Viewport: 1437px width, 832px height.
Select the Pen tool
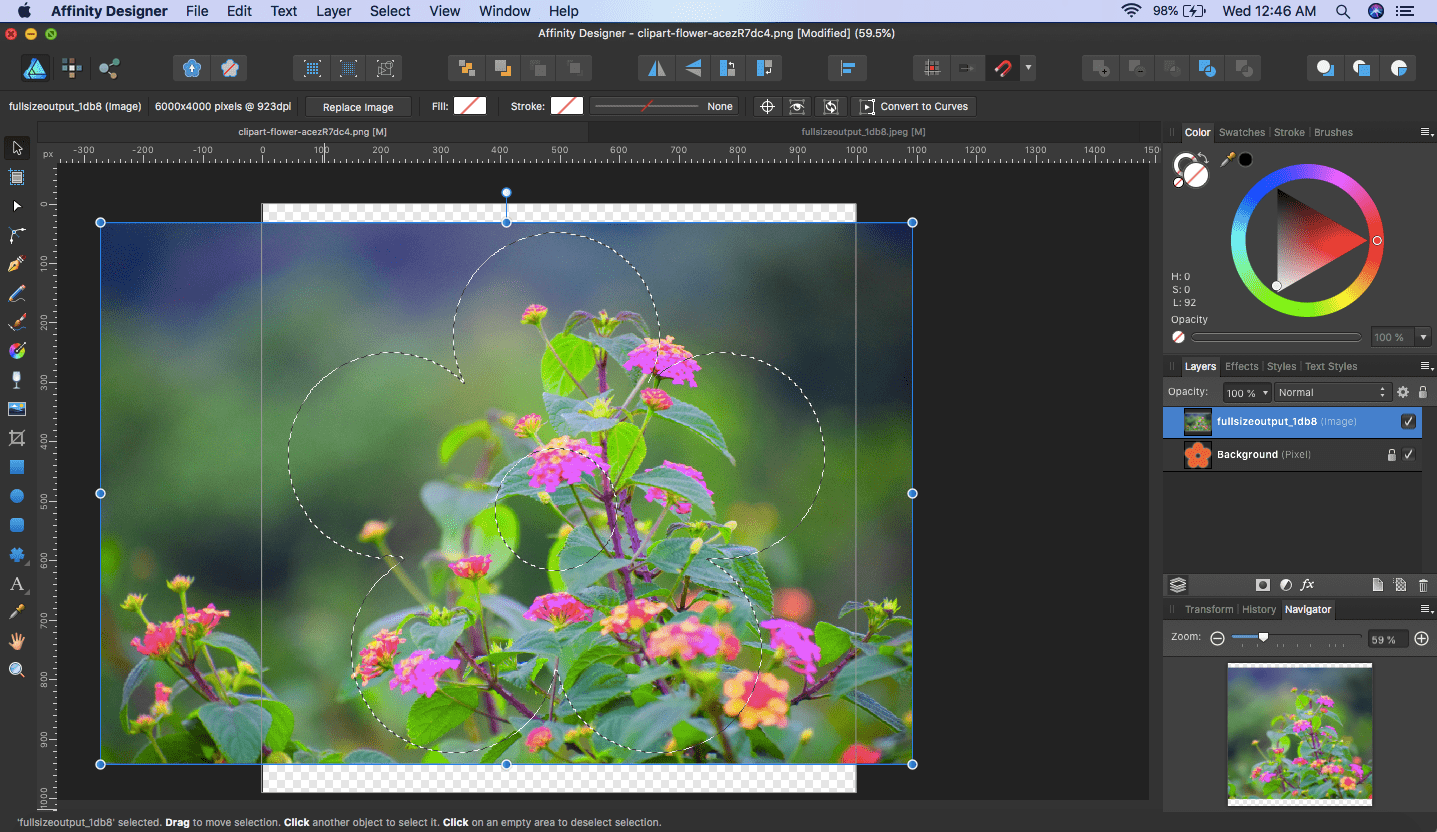click(17, 264)
